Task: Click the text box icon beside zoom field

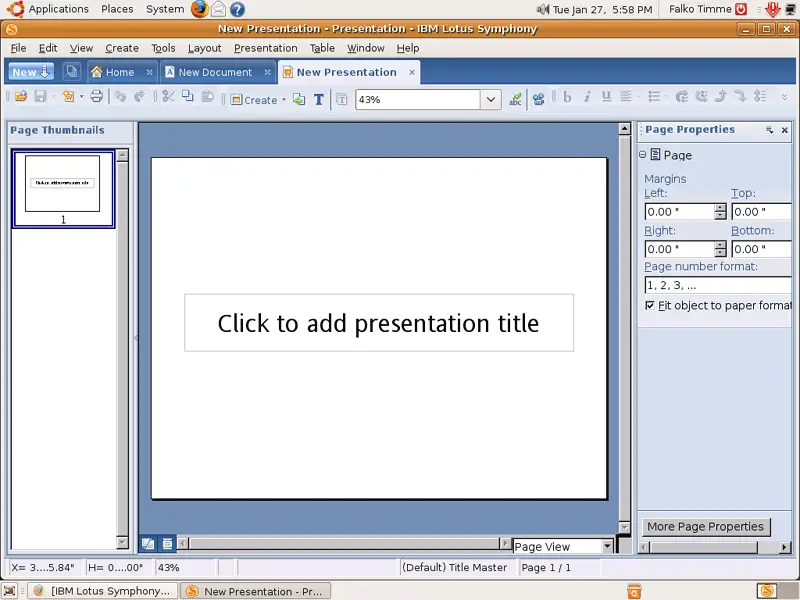Action: (342, 99)
